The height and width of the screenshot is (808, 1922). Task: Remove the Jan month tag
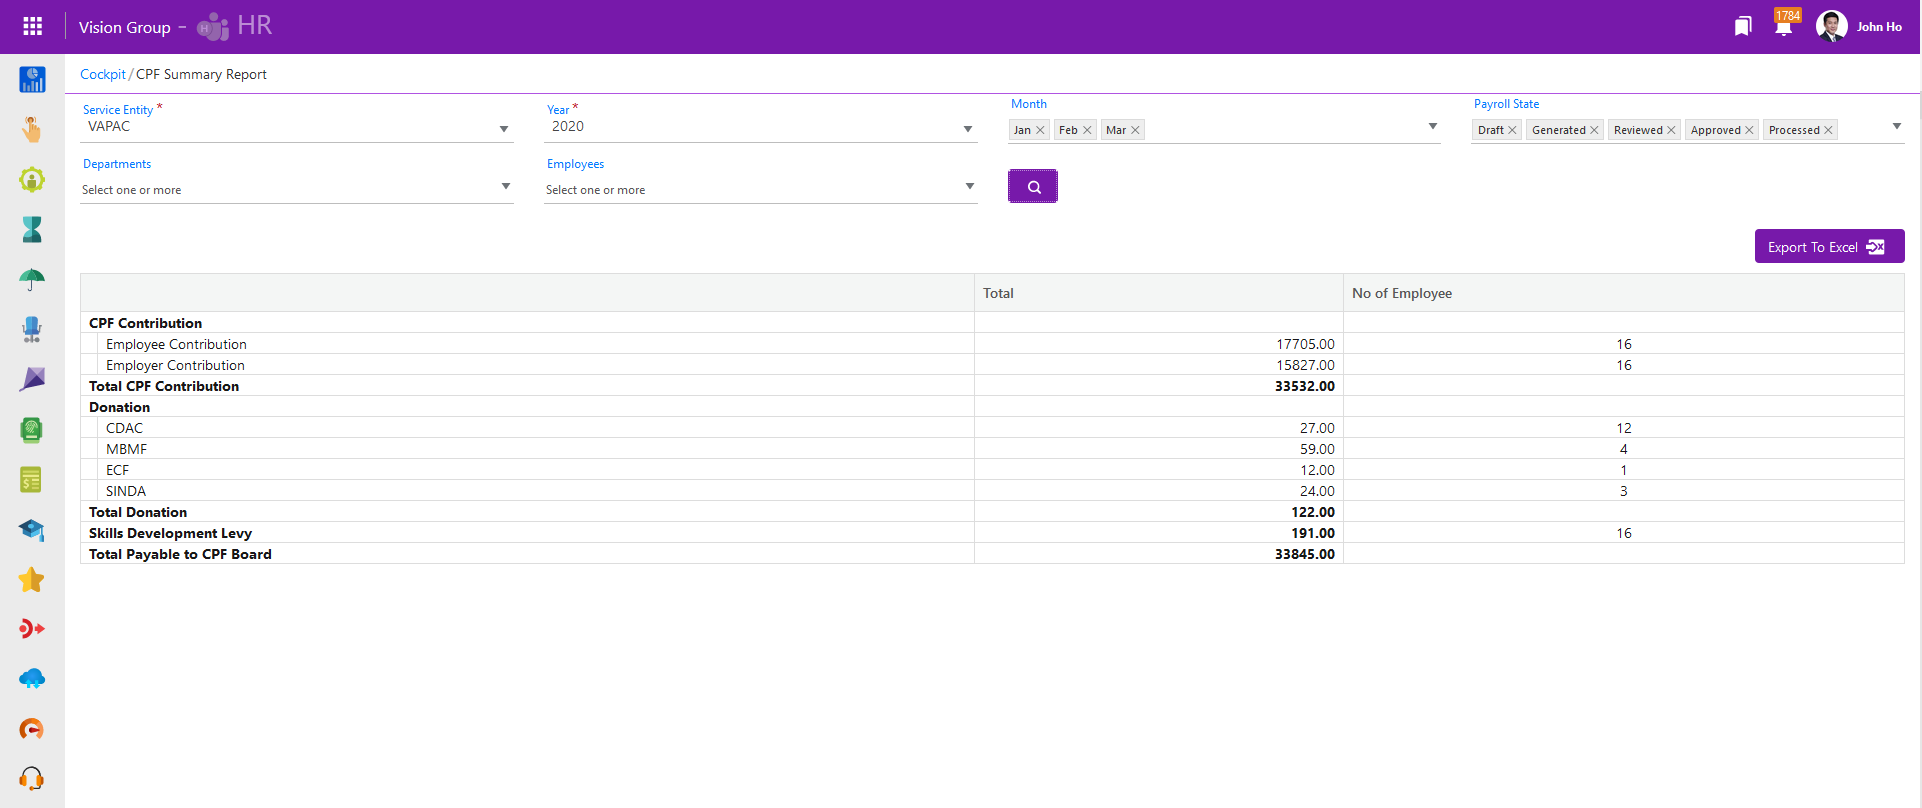[x=1040, y=130]
